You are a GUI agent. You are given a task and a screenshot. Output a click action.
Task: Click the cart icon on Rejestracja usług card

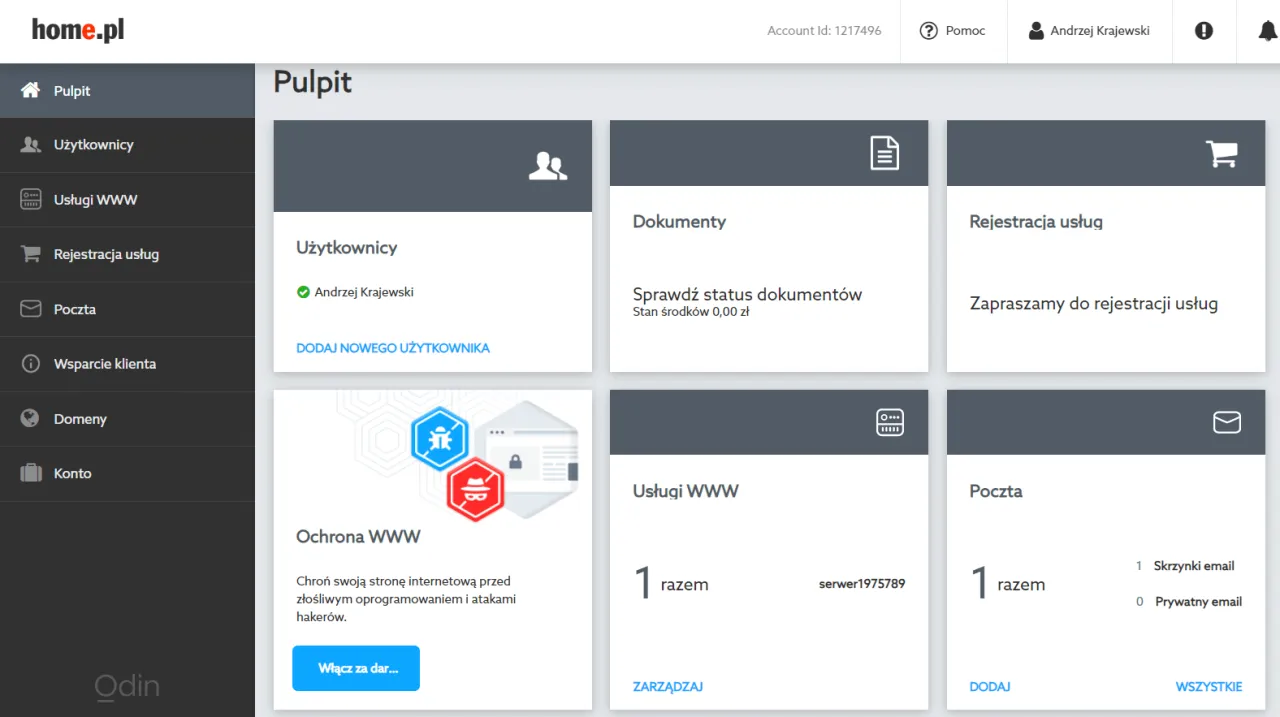pos(1222,154)
